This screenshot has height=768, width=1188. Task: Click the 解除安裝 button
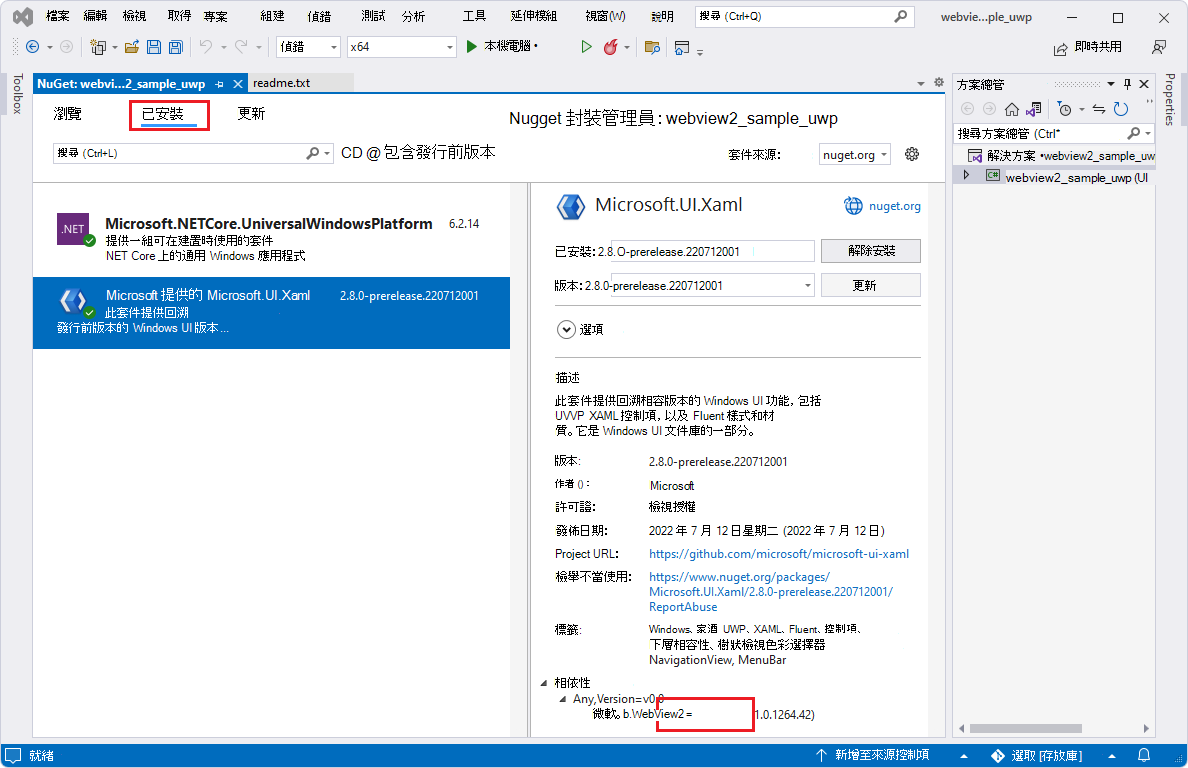[872, 250]
